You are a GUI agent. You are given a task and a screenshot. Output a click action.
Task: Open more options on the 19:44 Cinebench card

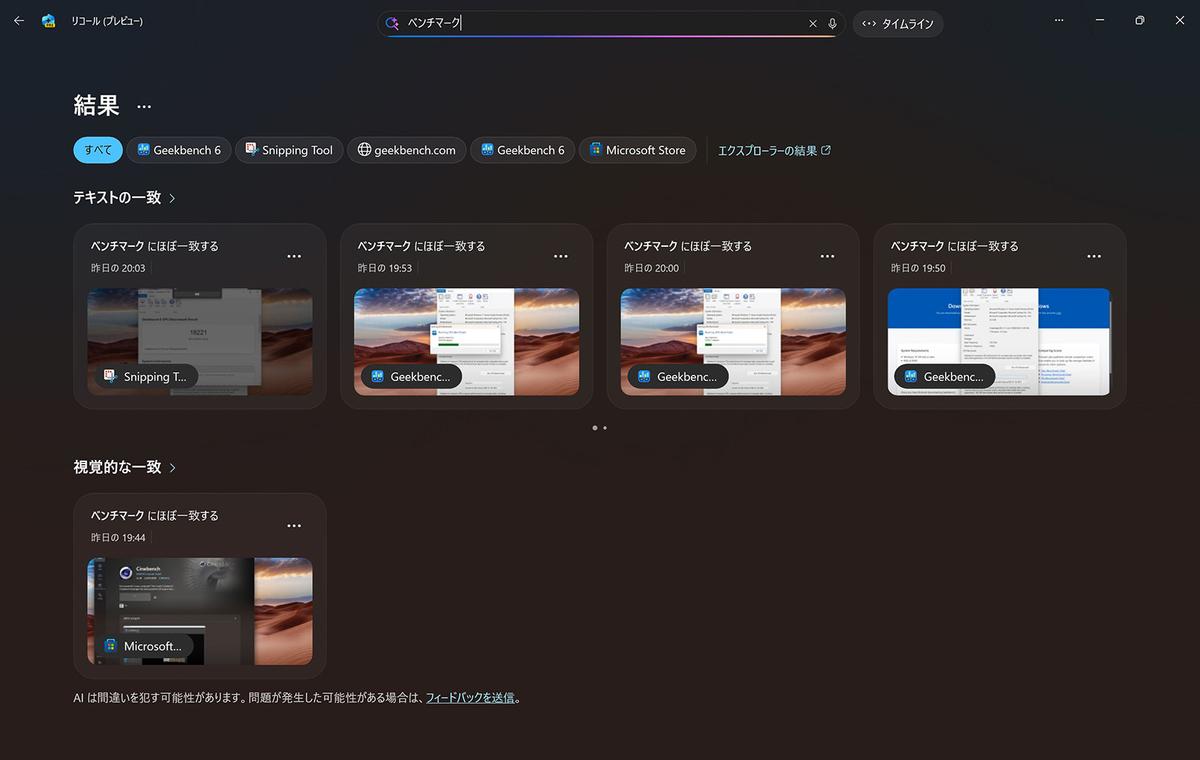pos(294,526)
